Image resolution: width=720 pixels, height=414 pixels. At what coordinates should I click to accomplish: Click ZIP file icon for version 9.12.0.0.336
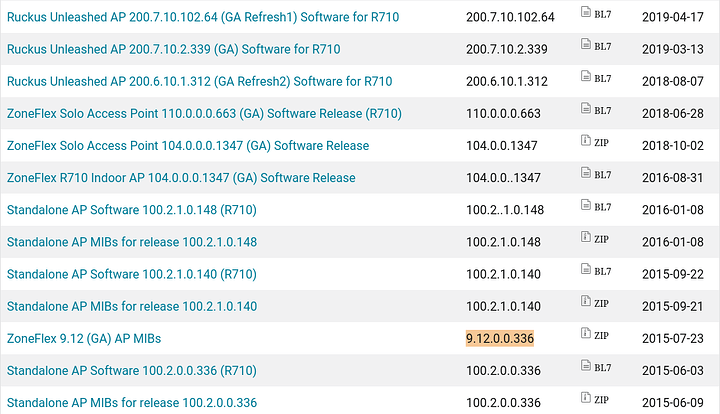pyautogui.click(x=585, y=333)
